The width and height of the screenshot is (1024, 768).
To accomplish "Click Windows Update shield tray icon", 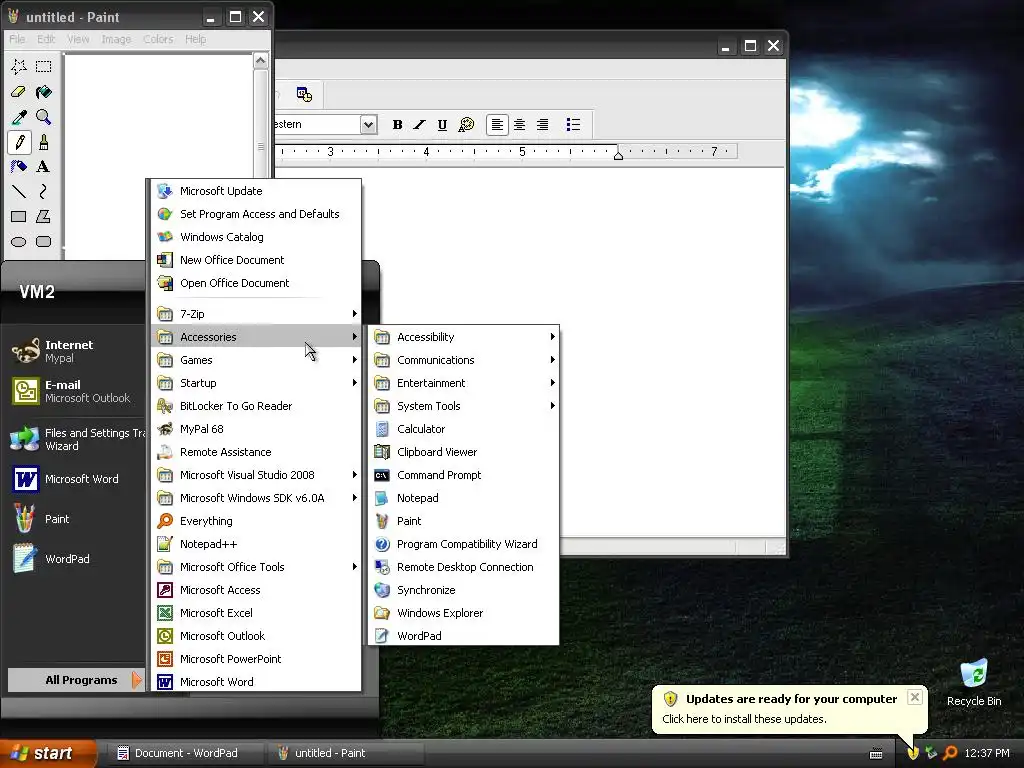I will click(913, 753).
